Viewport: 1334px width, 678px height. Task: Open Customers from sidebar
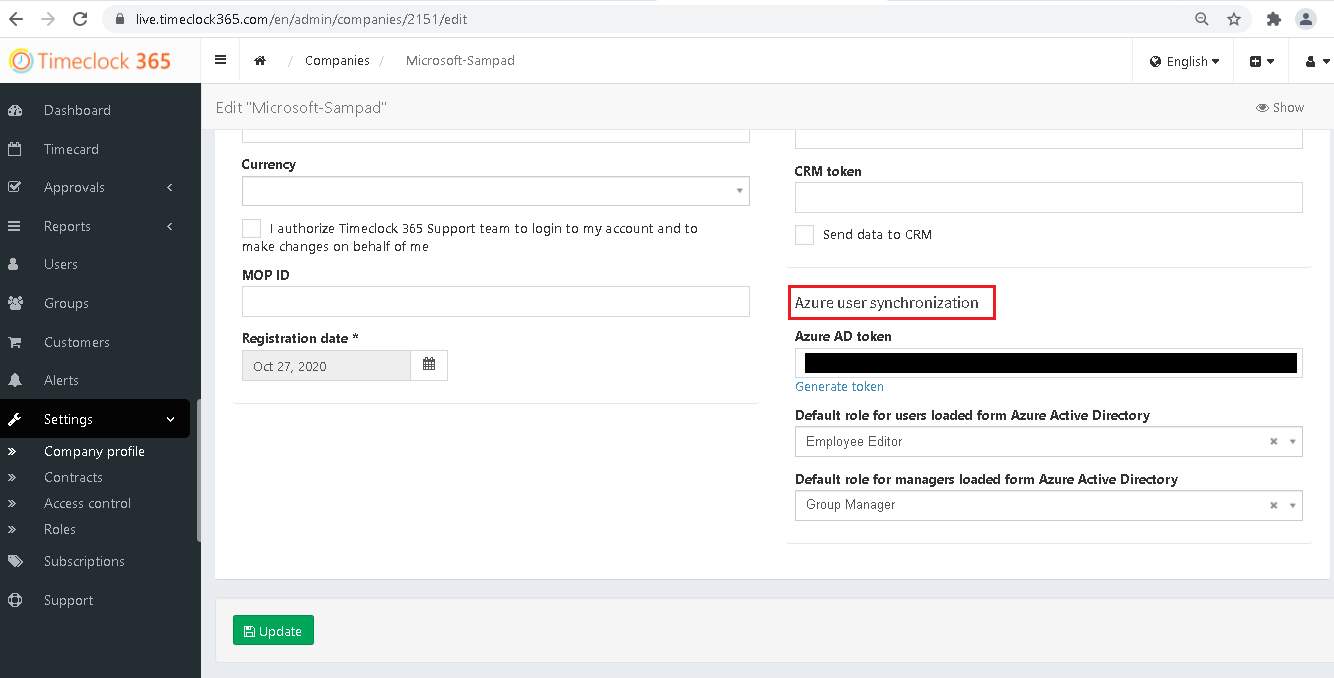[x=77, y=342]
